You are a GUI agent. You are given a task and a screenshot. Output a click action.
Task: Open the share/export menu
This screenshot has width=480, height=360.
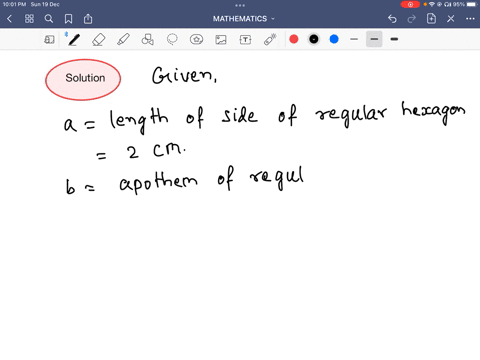tap(88, 19)
